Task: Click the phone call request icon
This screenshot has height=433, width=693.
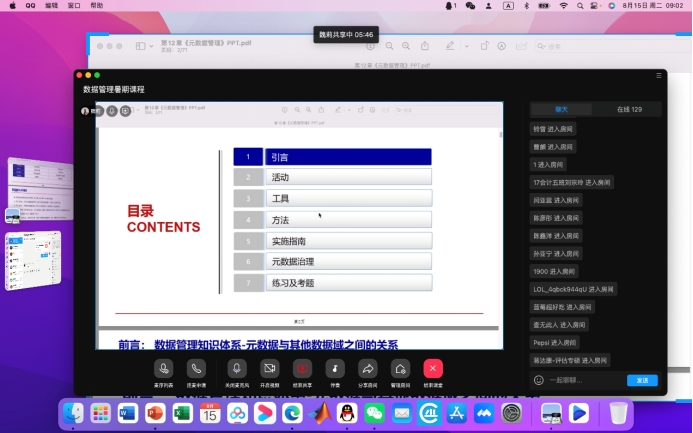Action: [196, 369]
